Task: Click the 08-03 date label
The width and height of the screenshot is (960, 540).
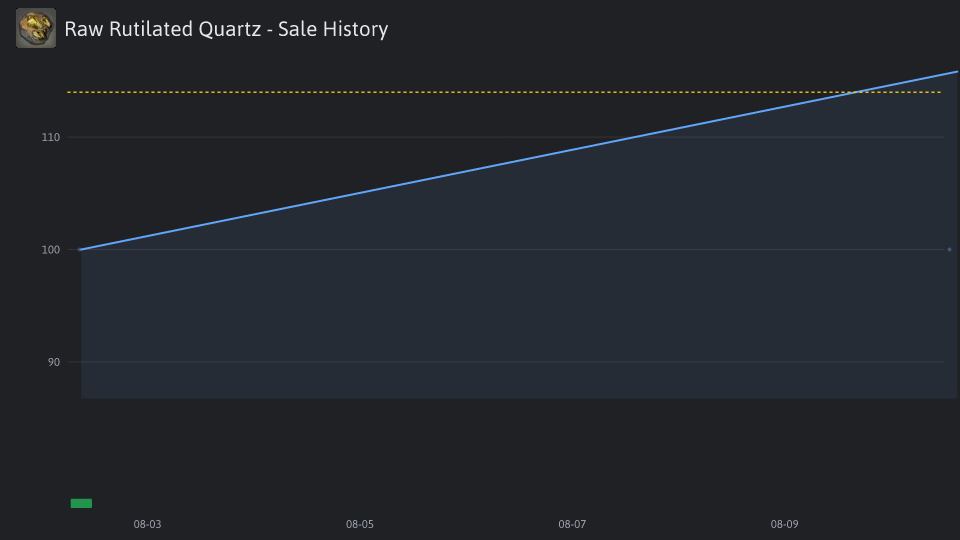Action: point(148,524)
